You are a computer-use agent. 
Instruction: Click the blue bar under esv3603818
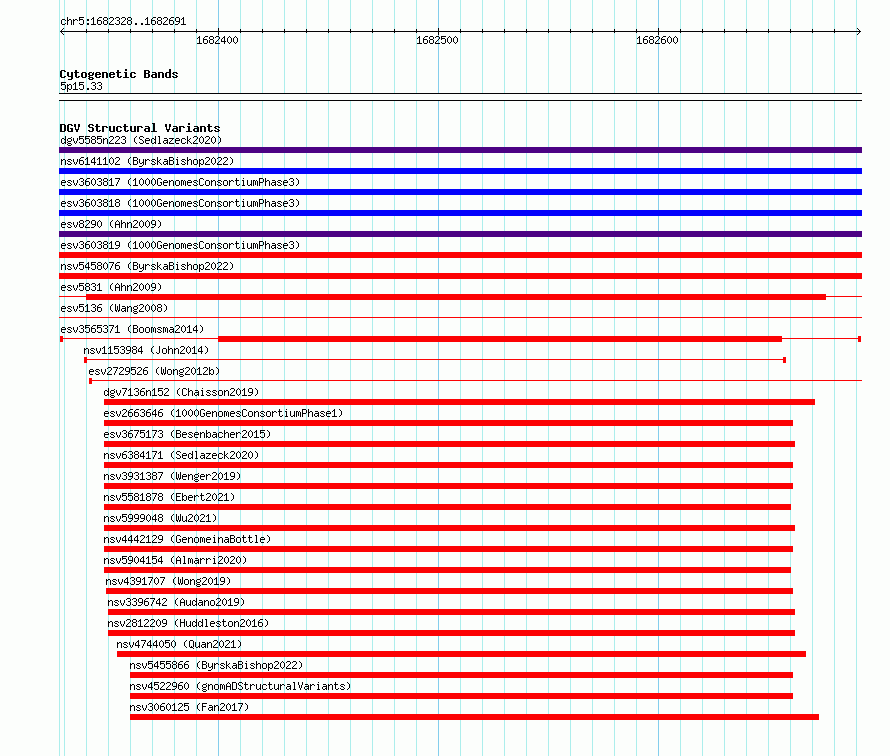click(x=460, y=213)
